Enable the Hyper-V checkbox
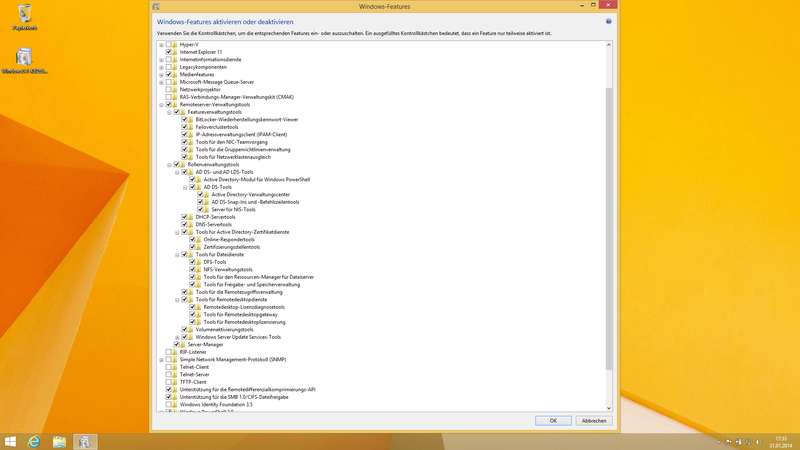This screenshot has height=450, width=800. coord(168,44)
